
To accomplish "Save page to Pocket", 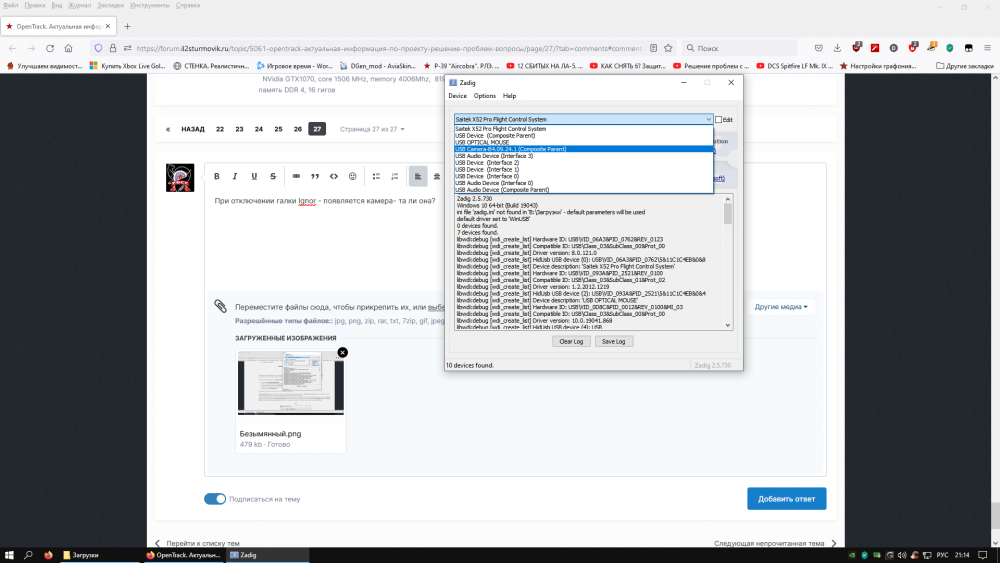I will (x=819, y=48).
